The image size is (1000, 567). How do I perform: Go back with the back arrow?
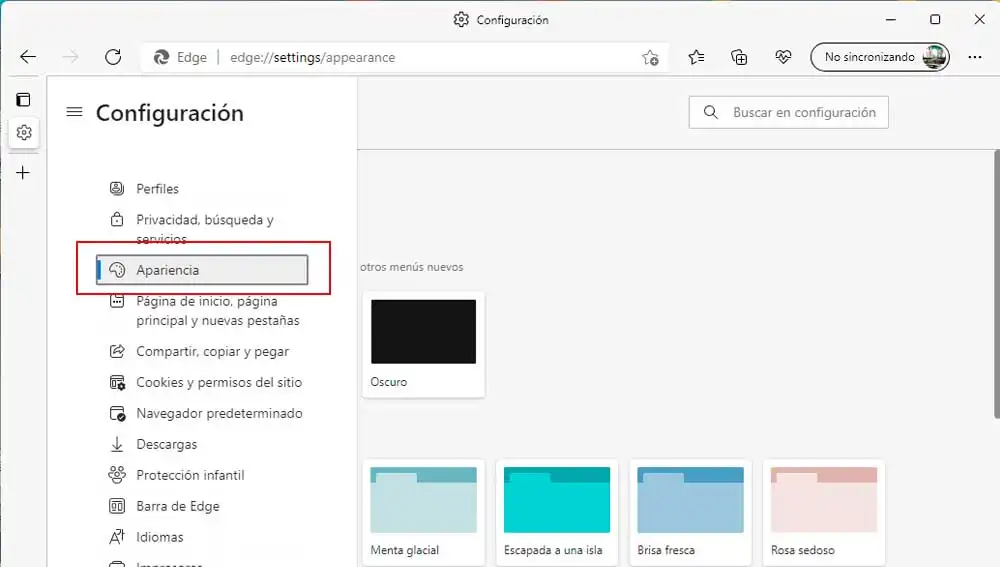click(28, 57)
